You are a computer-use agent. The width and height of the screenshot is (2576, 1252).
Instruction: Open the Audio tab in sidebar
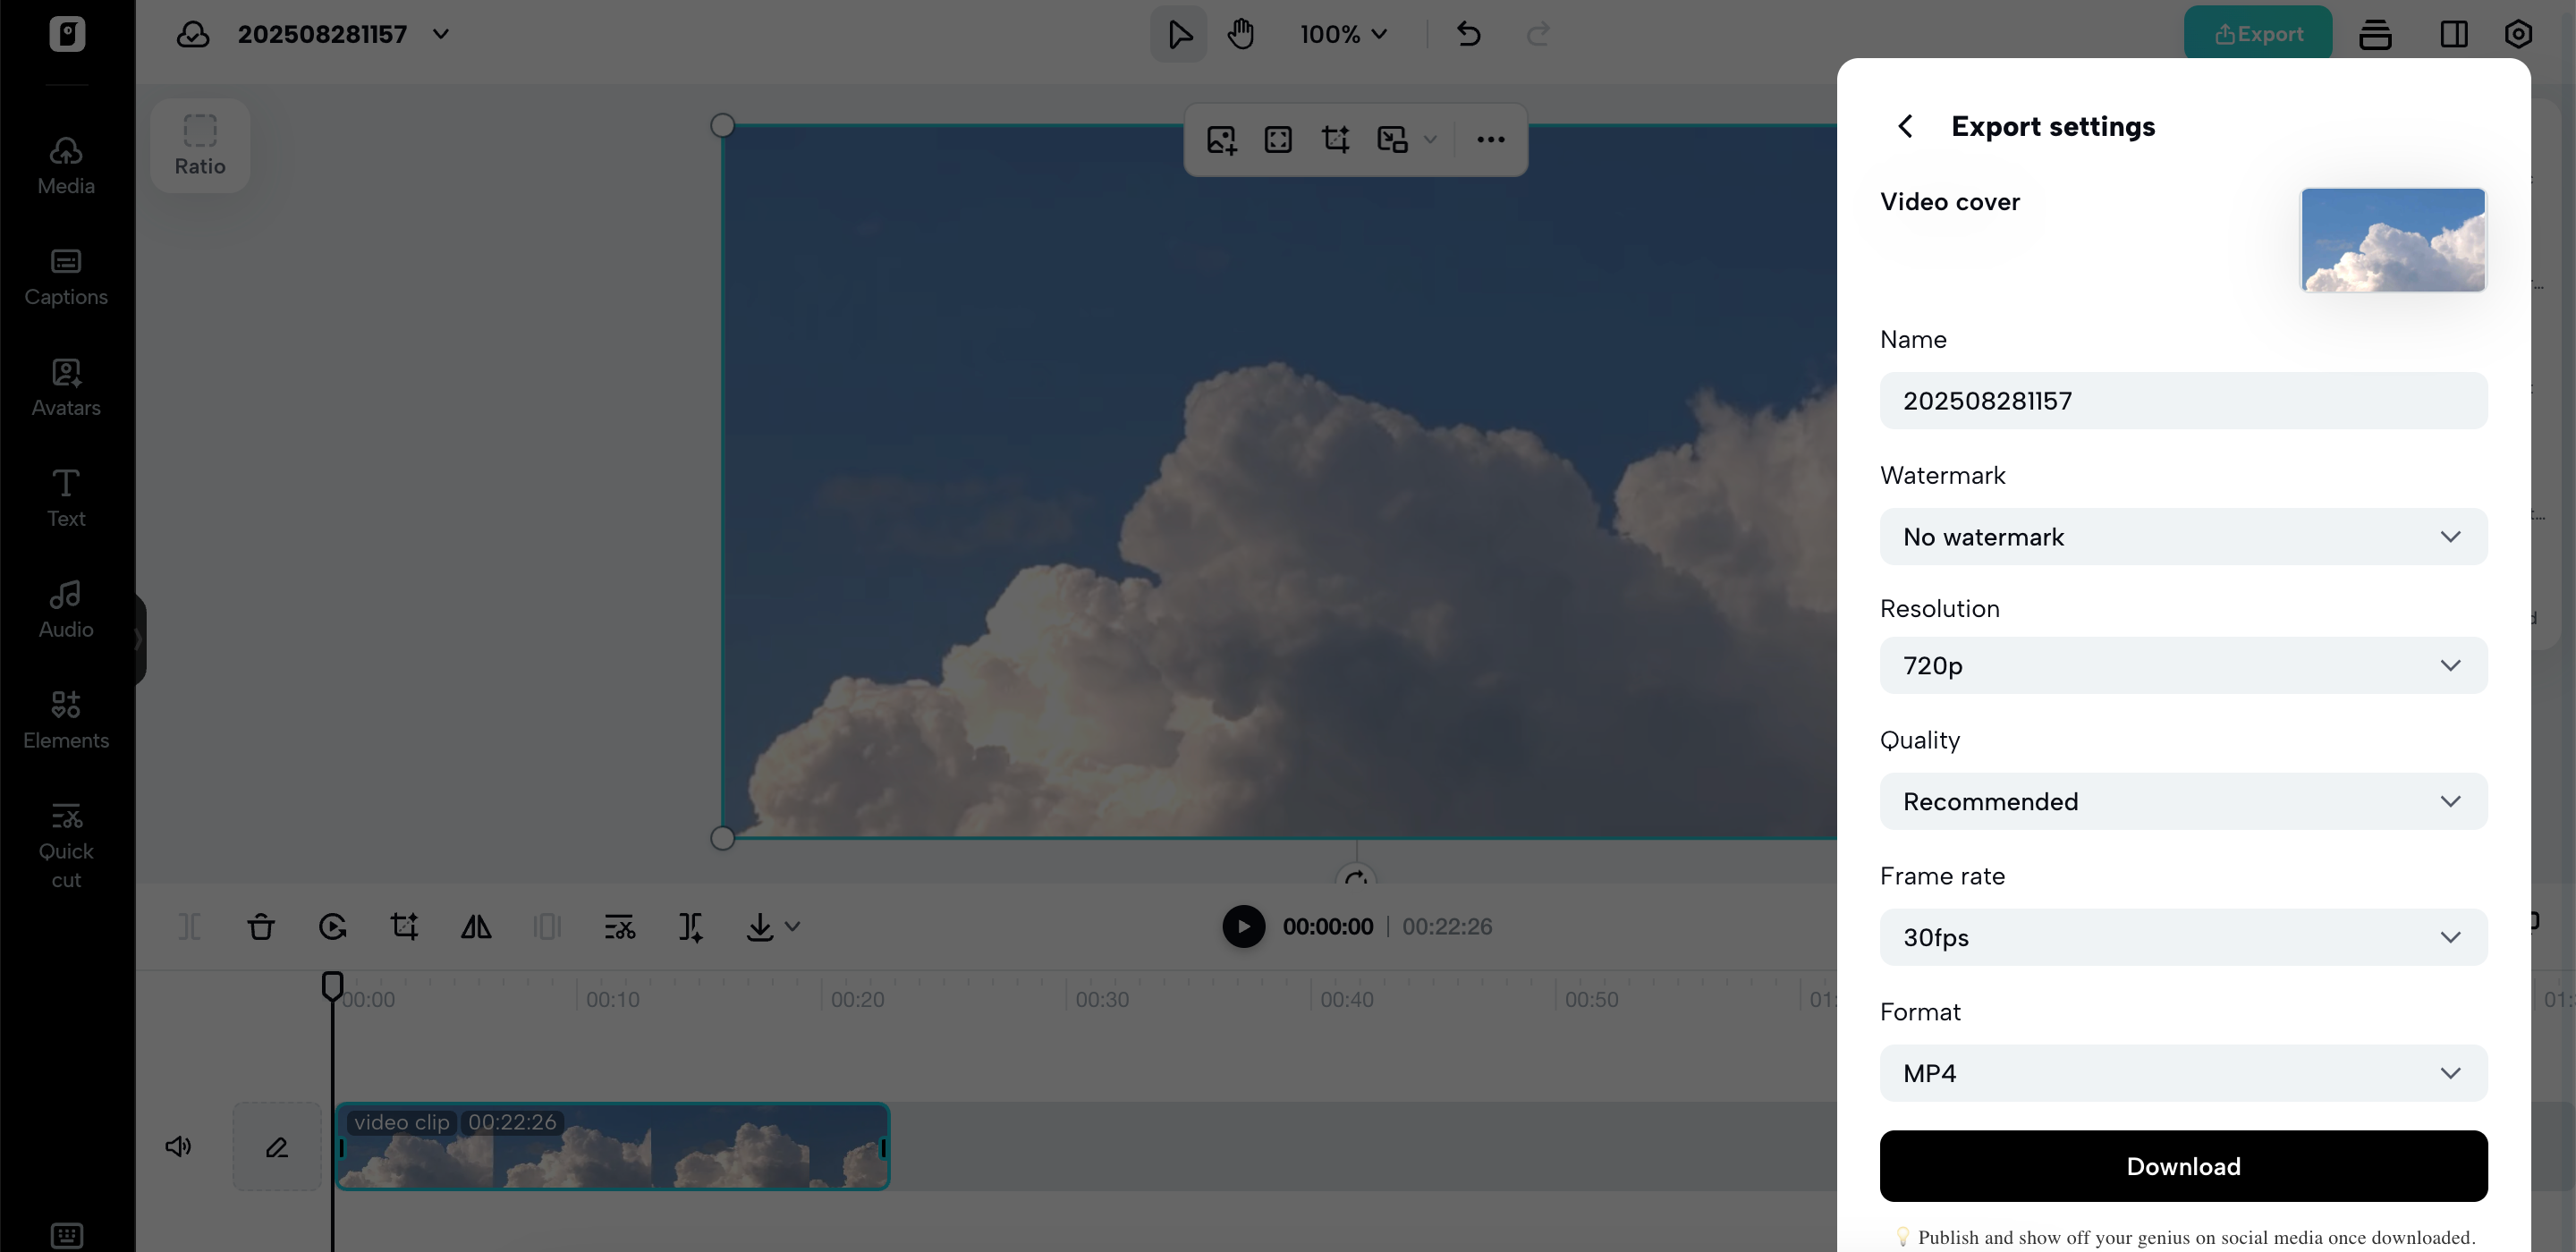[66, 609]
